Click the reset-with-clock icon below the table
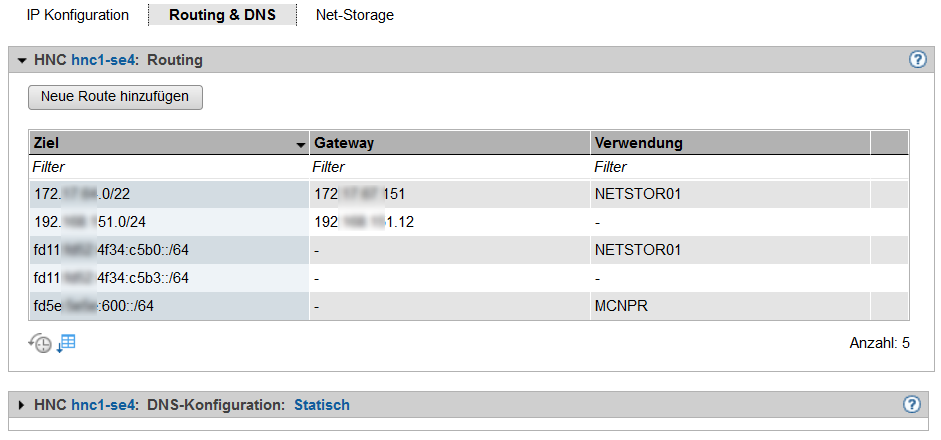The height and width of the screenshot is (440, 941). pos(40,343)
